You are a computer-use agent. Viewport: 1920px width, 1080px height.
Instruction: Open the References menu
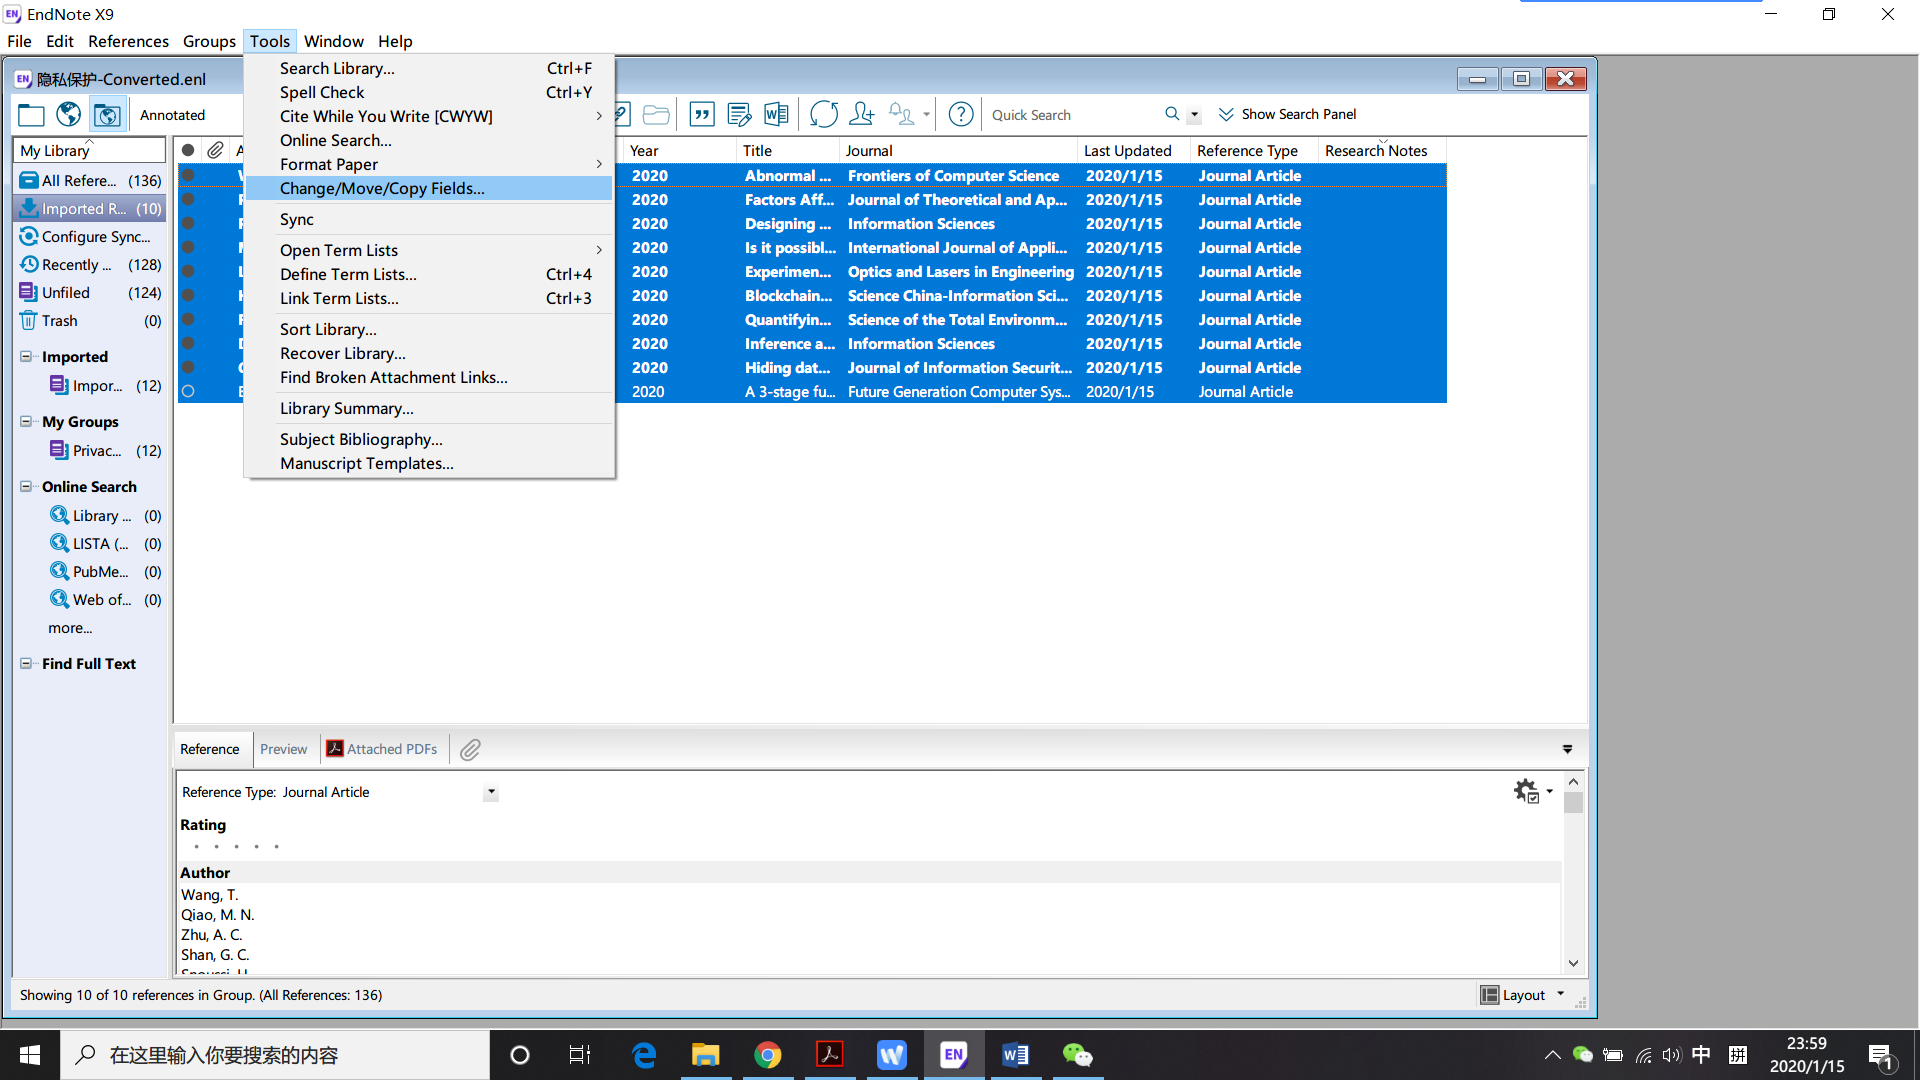128,41
